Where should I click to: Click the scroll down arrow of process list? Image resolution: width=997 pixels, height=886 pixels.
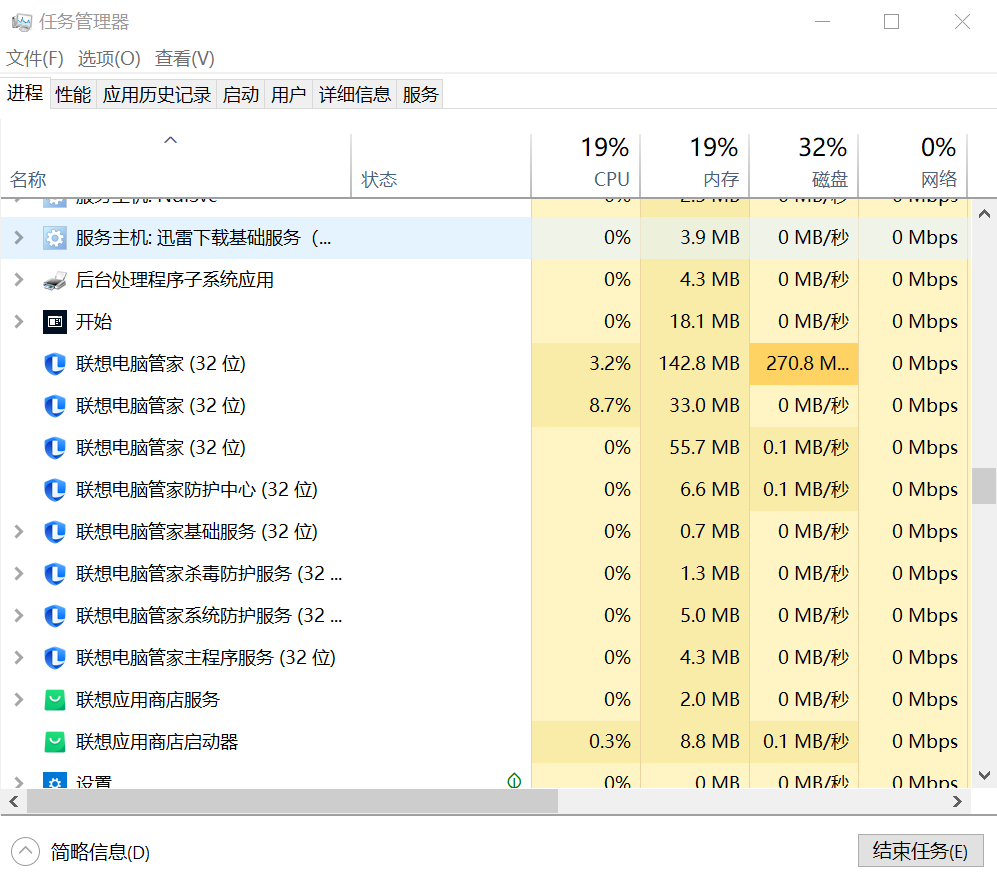click(x=984, y=775)
